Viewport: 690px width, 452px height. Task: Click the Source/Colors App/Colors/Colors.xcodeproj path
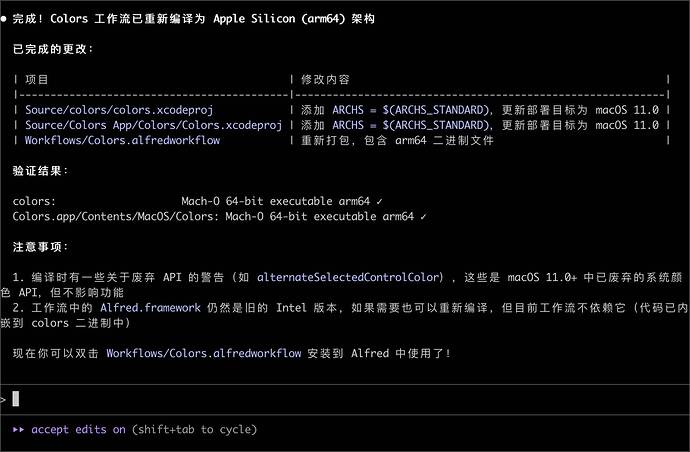click(153, 125)
